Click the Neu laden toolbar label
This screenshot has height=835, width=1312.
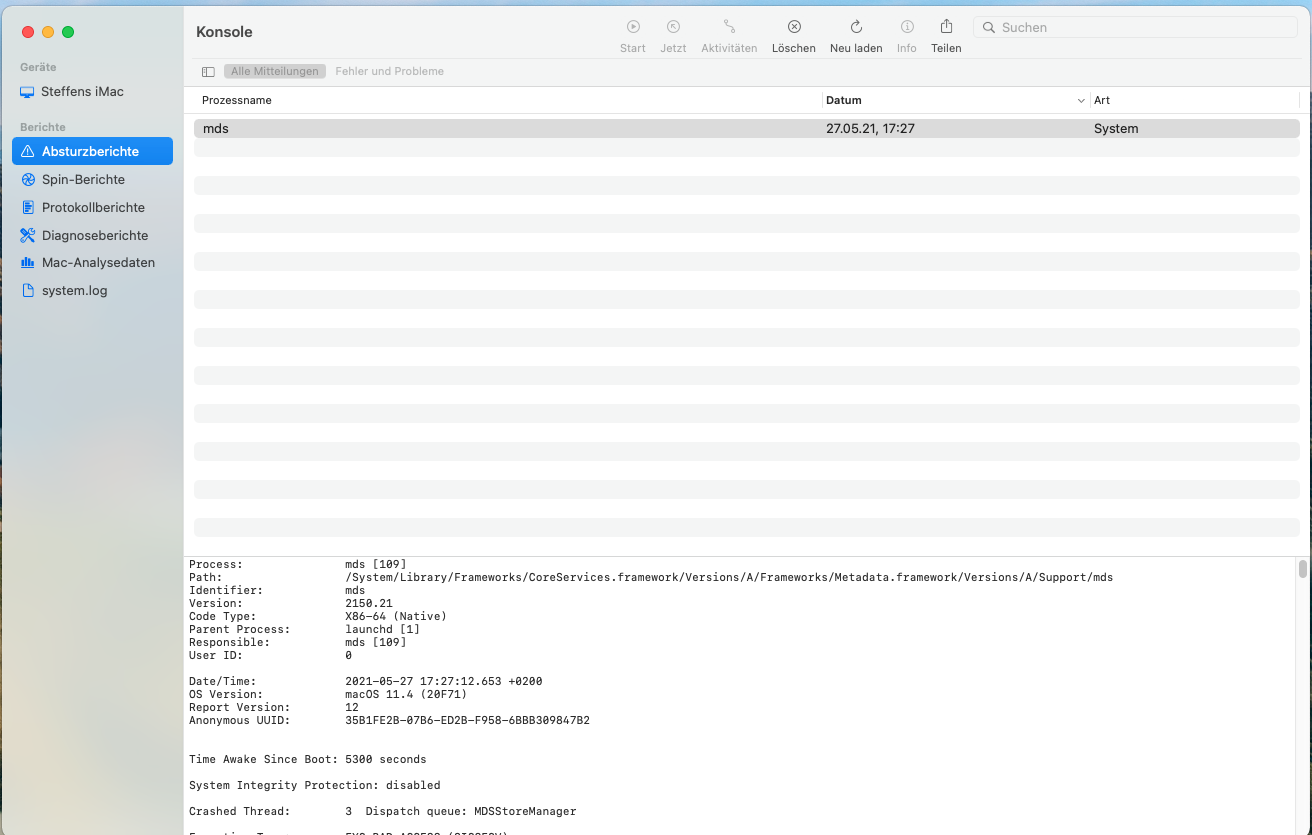[856, 48]
